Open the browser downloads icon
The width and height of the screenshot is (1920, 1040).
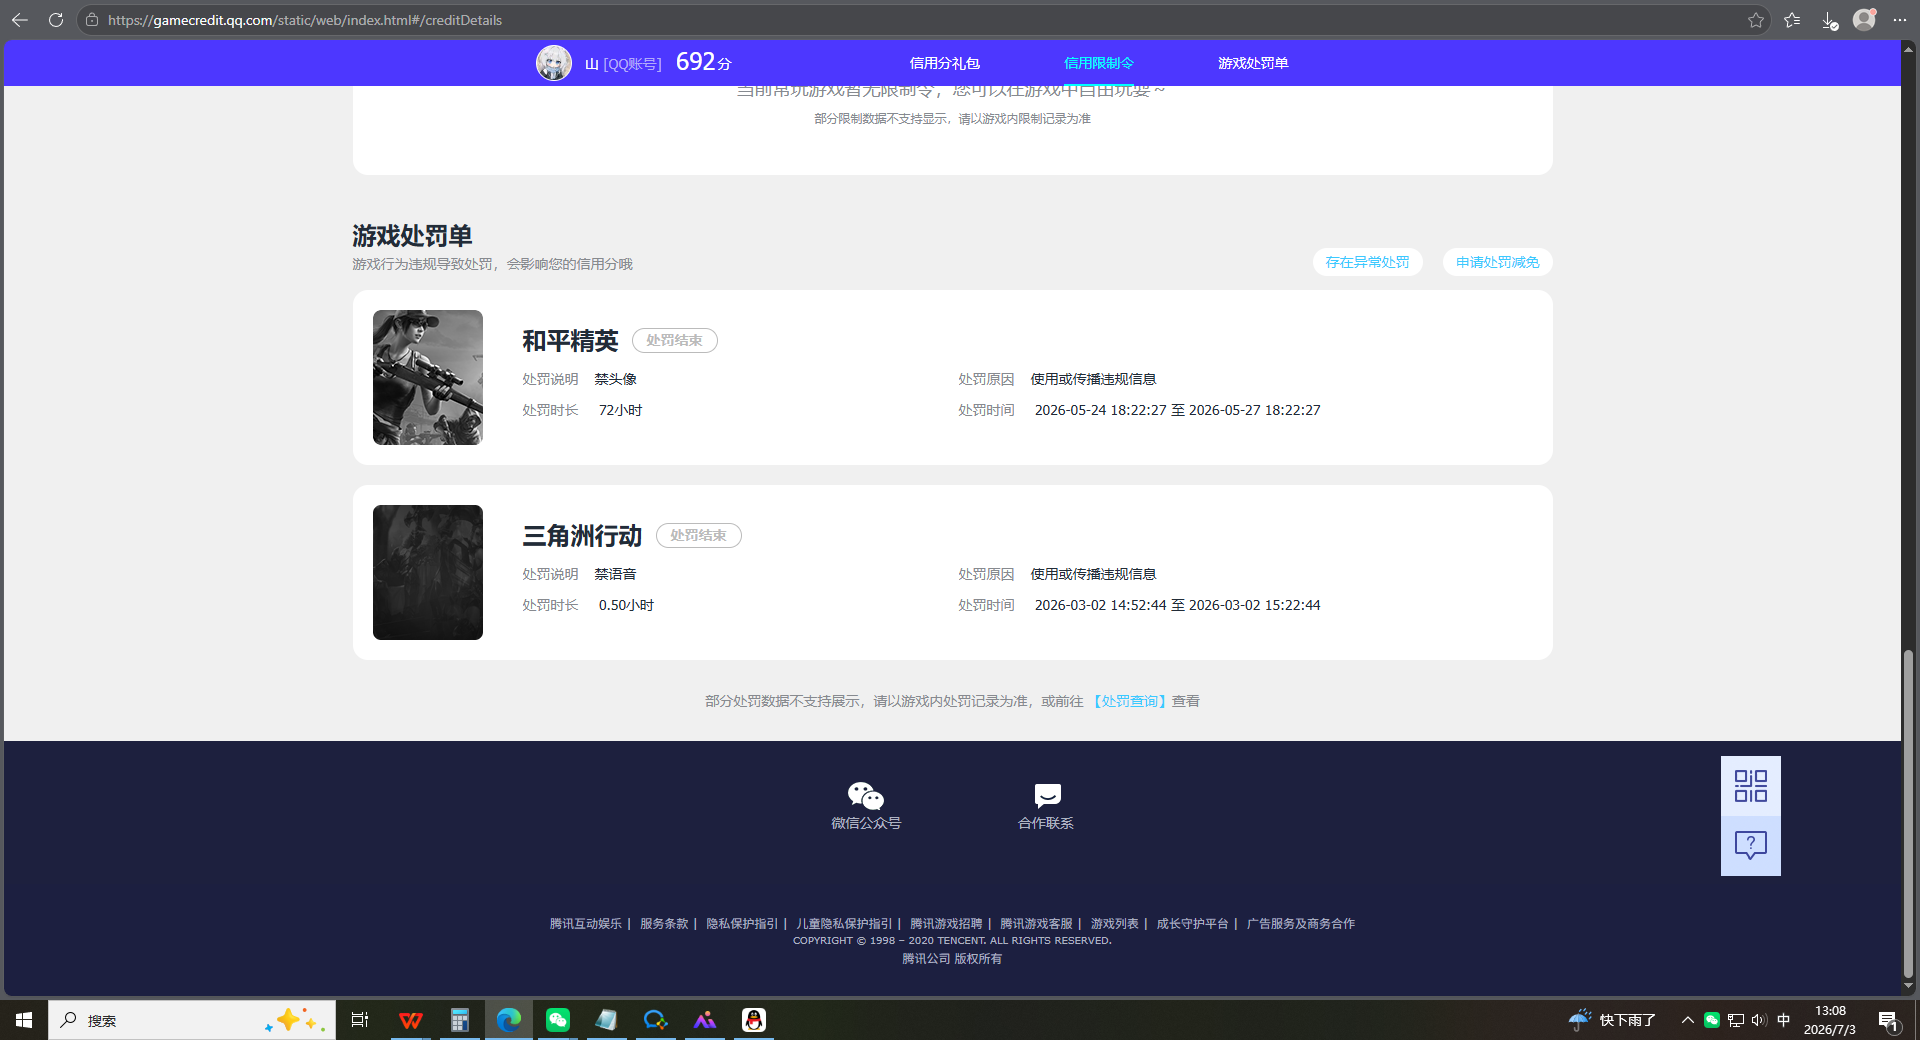click(x=1829, y=20)
